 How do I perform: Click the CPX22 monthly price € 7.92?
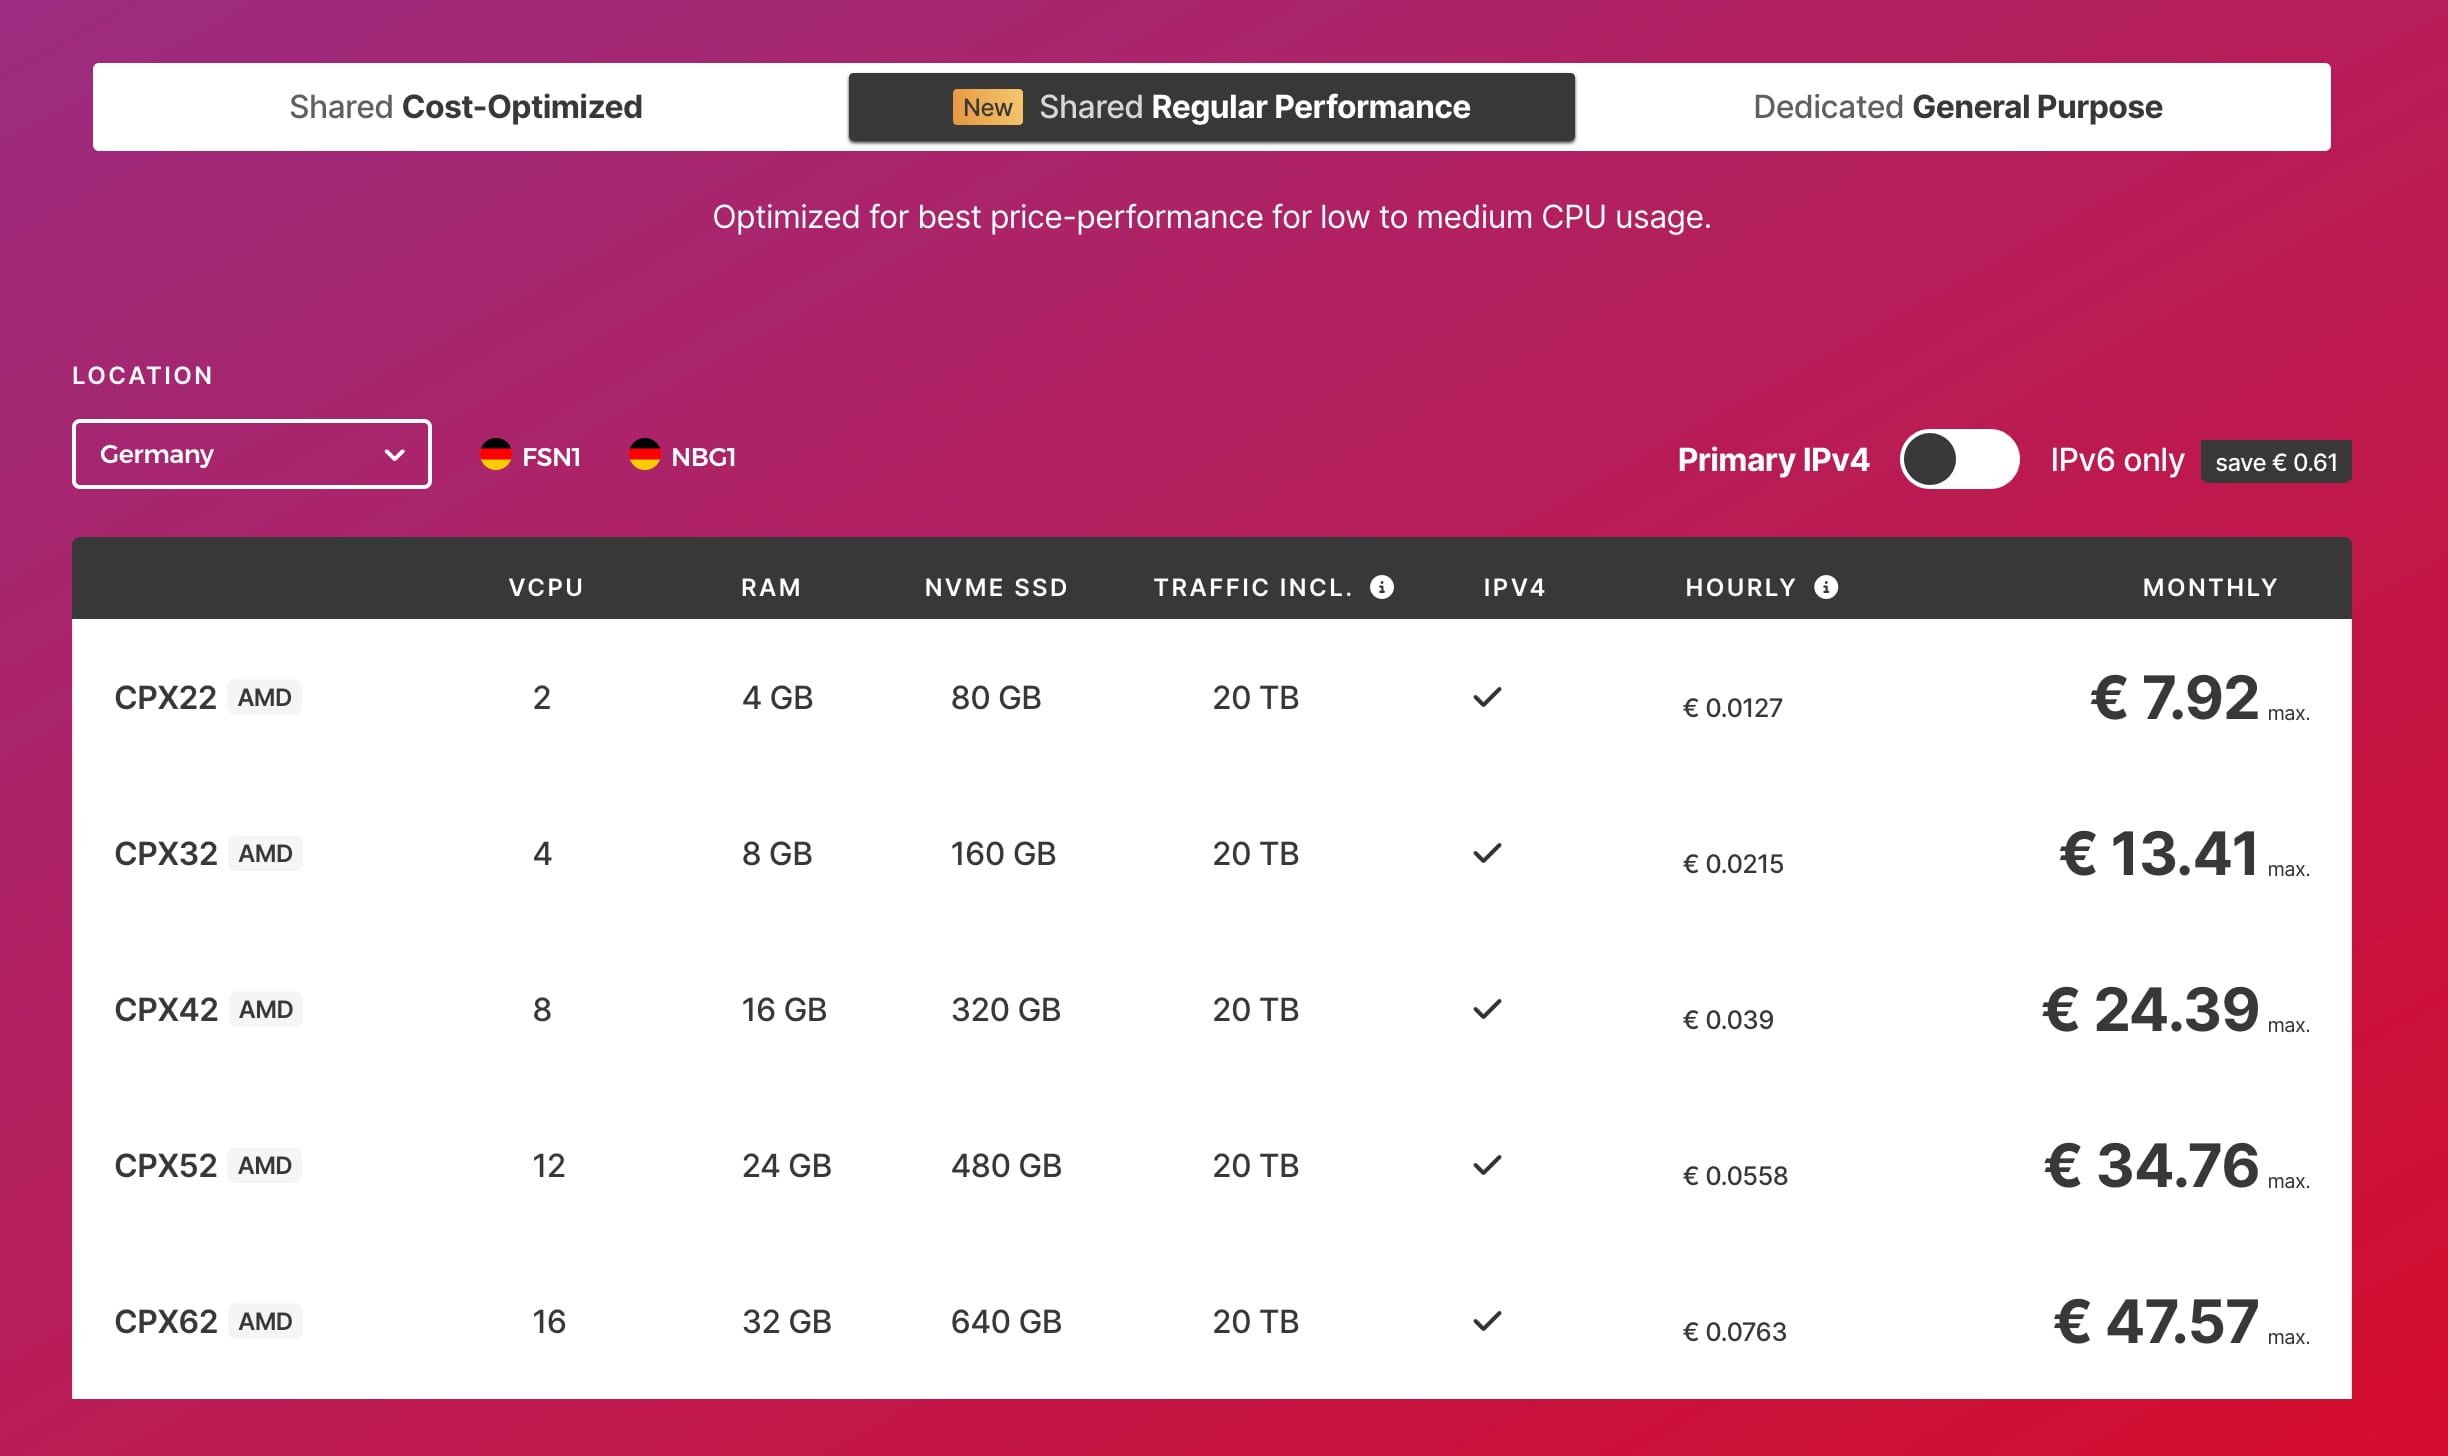pyautogui.click(x=2174, y=697)
